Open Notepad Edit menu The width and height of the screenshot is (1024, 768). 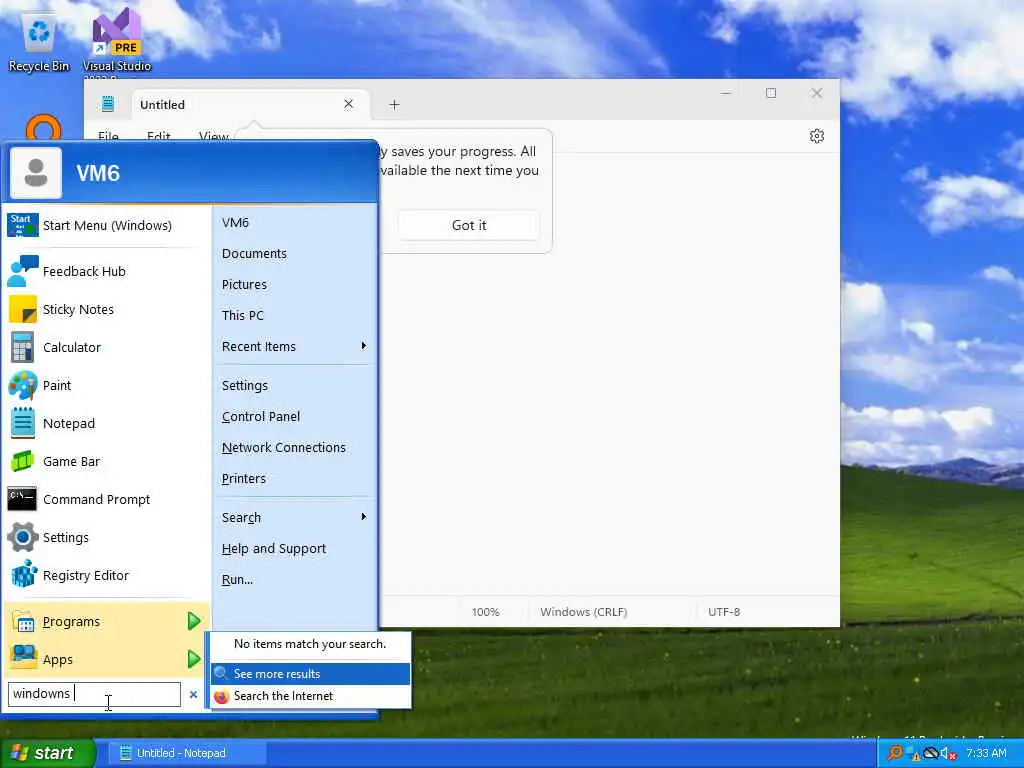[x=159, y=136]
